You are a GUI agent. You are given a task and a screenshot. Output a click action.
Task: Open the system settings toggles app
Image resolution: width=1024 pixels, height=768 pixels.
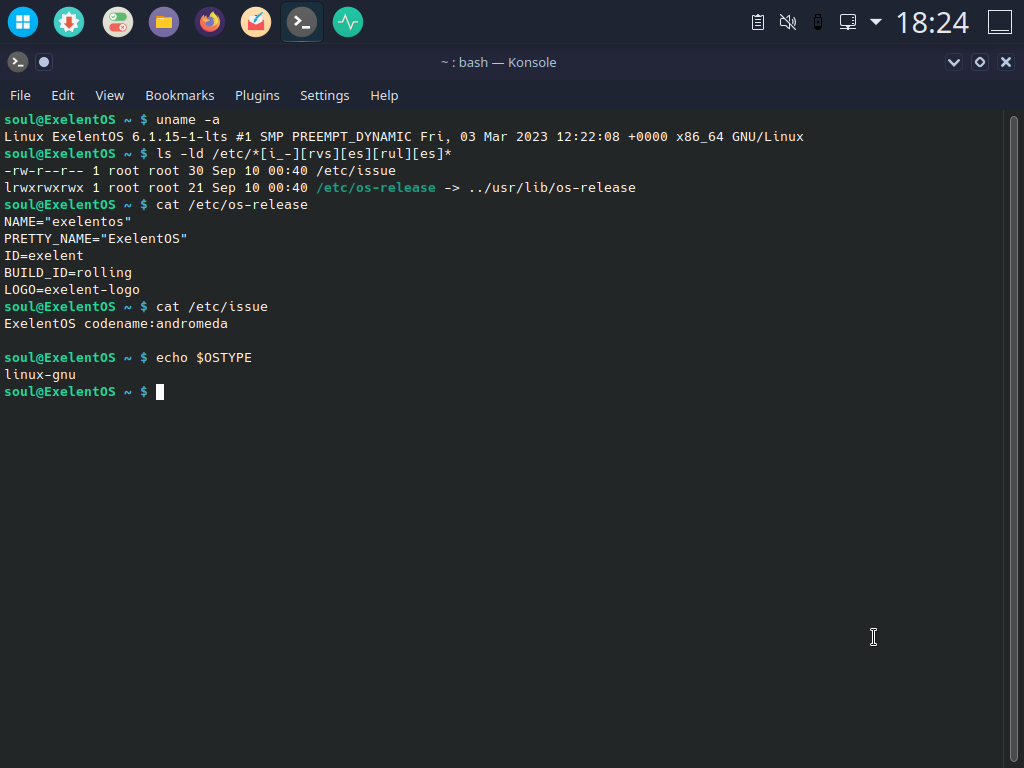(x=118, y=22)
